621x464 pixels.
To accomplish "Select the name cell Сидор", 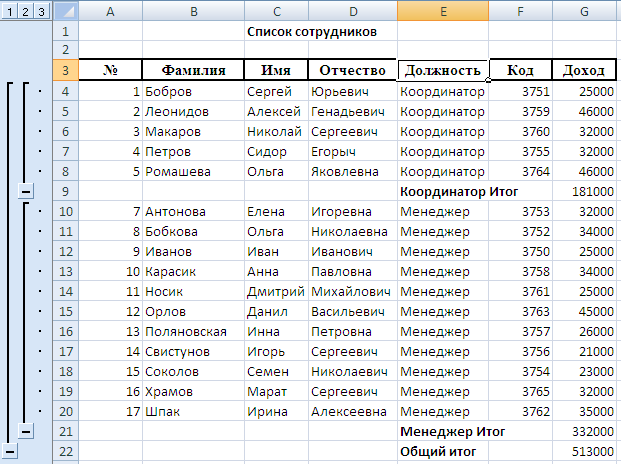I will click(276, 152).
